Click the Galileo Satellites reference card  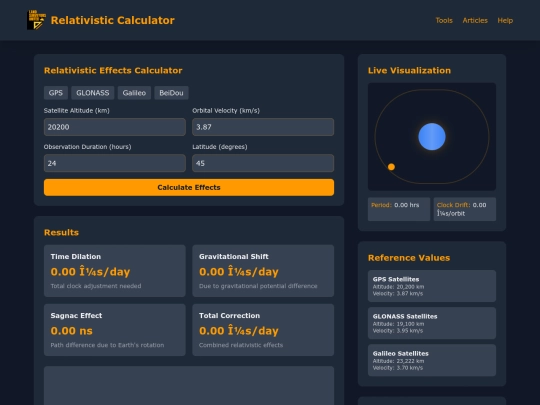(432, 361)
